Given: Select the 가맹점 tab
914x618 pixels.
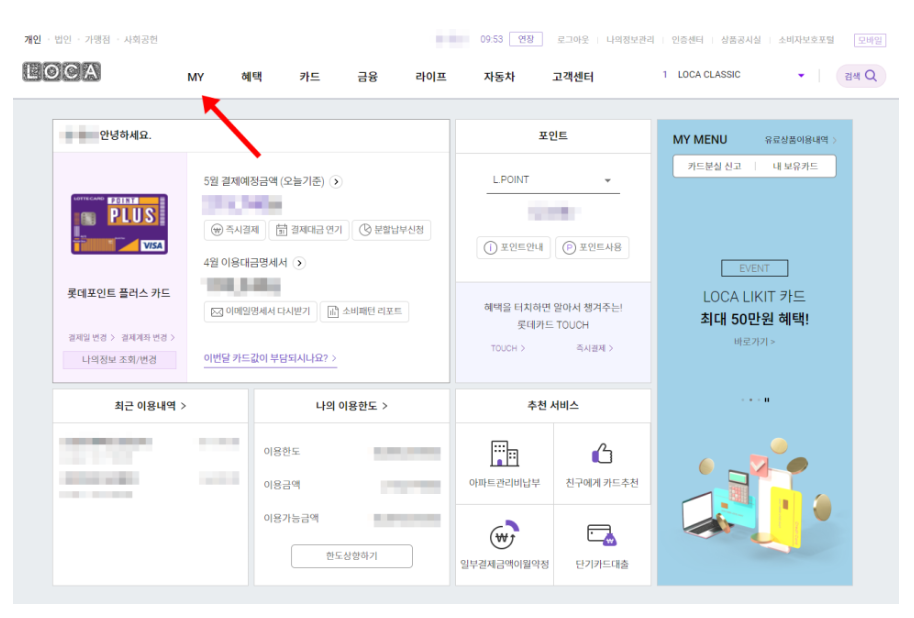Looking at the screenshot, I should 97,40.
